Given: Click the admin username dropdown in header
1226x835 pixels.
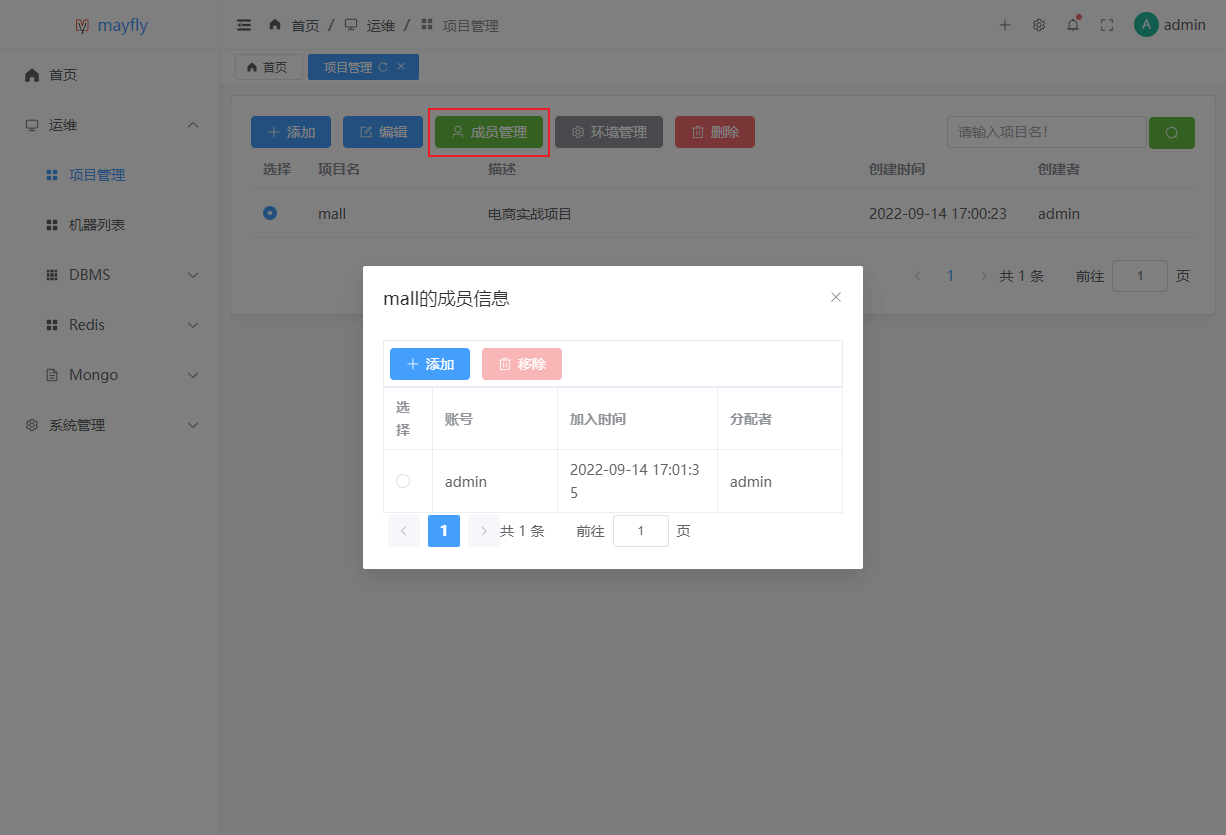Looking at the screenshot, I should click(x=1185, y=25).
